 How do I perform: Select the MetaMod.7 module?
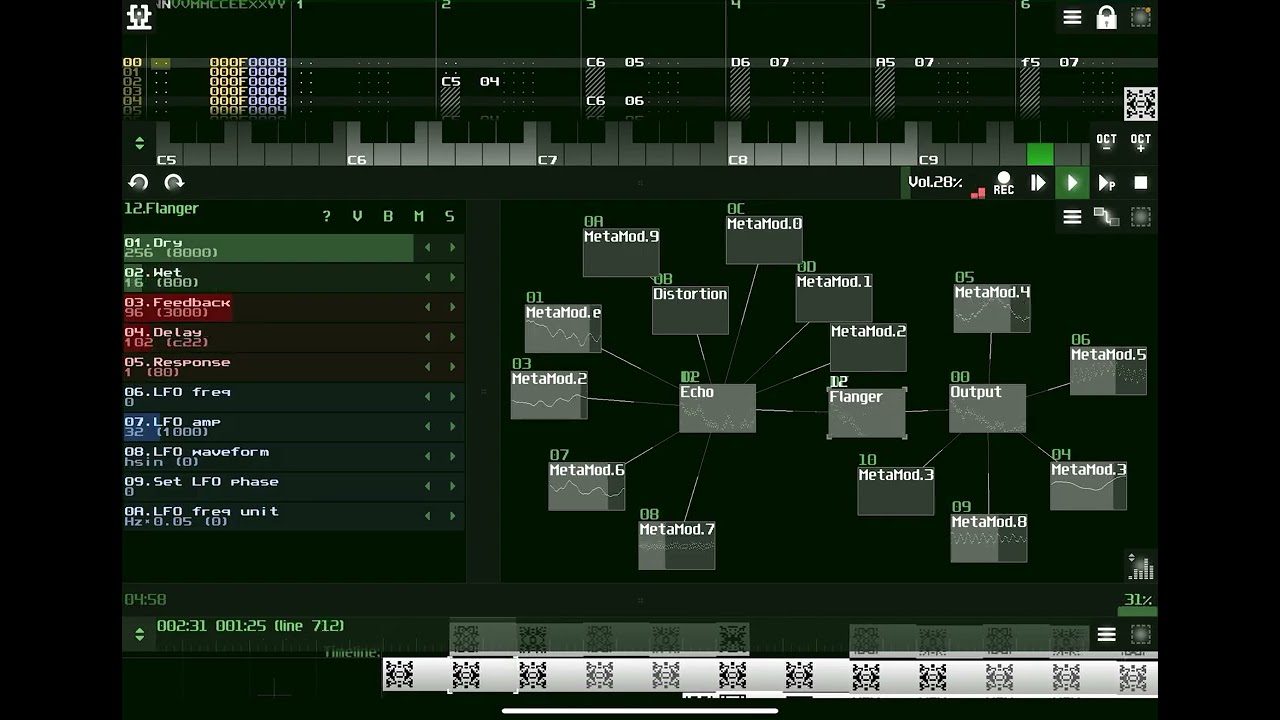click(x=677, y=545)
